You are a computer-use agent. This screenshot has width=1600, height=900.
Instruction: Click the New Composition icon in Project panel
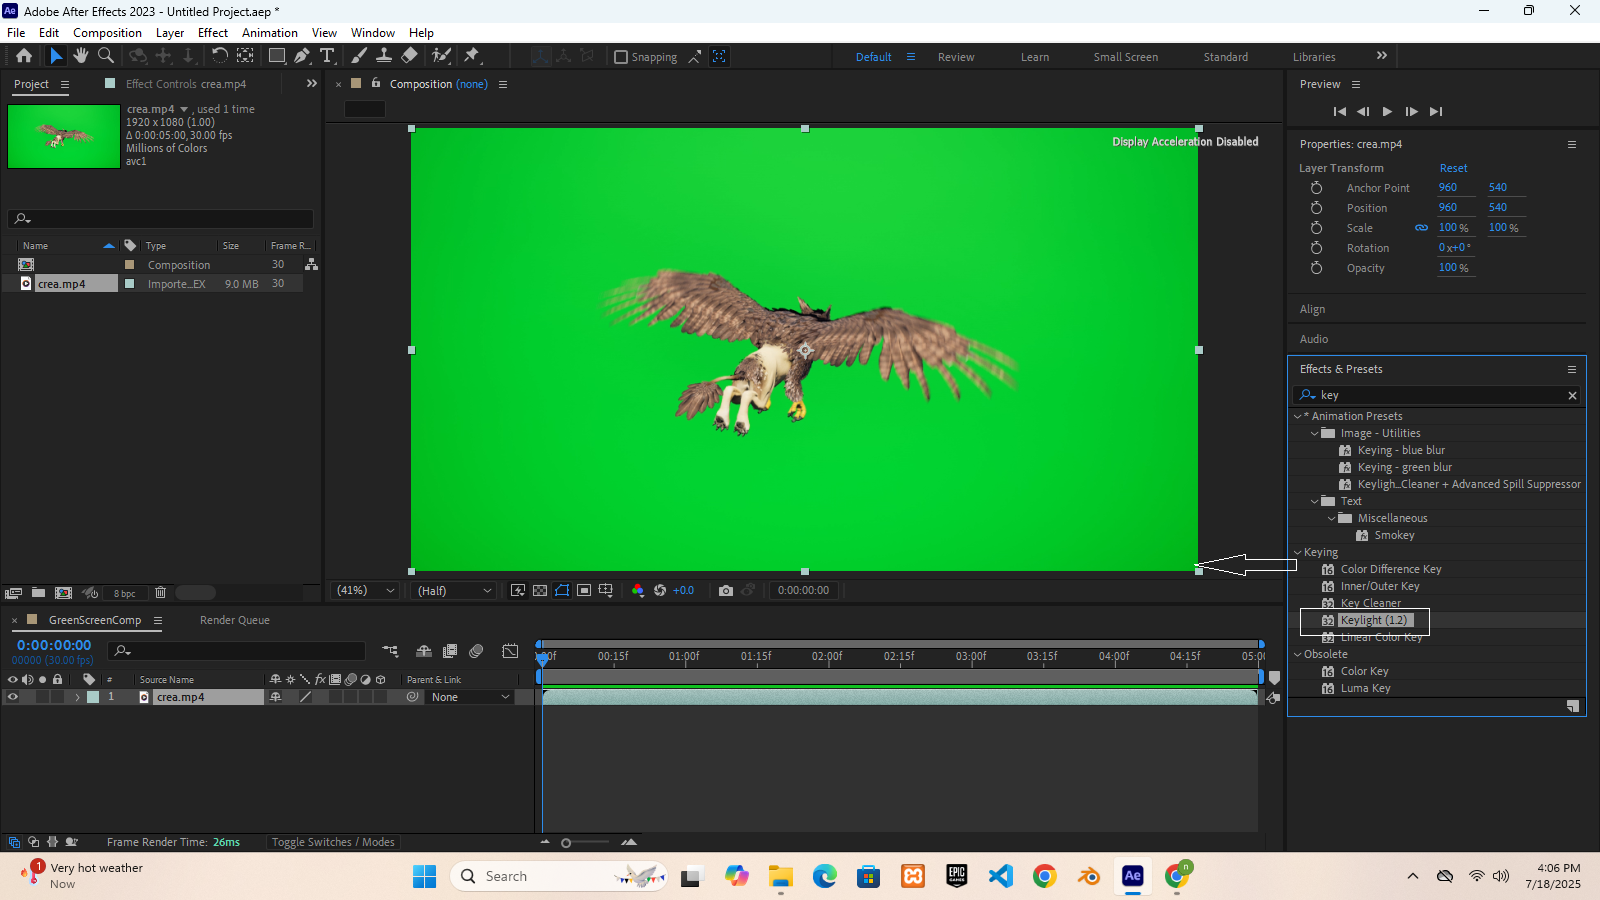pyautogui.click(x=63, y=593)
